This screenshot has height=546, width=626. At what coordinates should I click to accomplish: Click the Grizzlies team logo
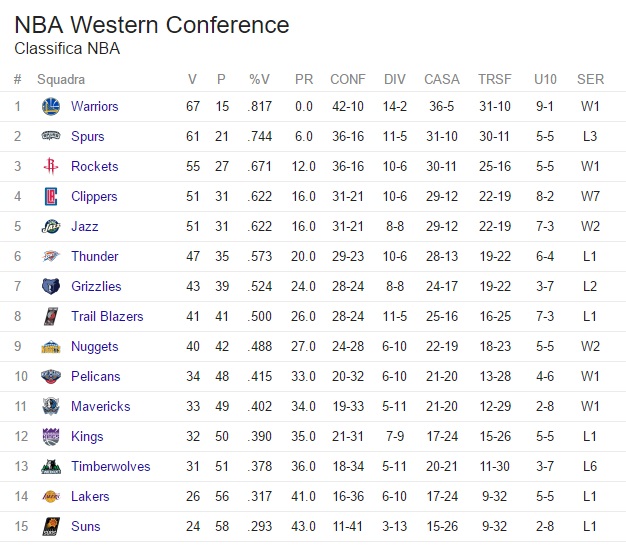[51, 286]
